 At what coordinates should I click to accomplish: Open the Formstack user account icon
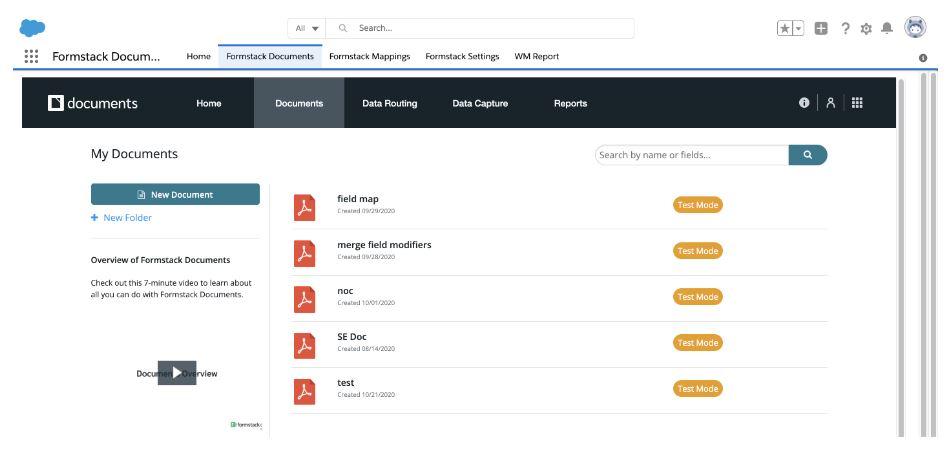click(830, 103)
